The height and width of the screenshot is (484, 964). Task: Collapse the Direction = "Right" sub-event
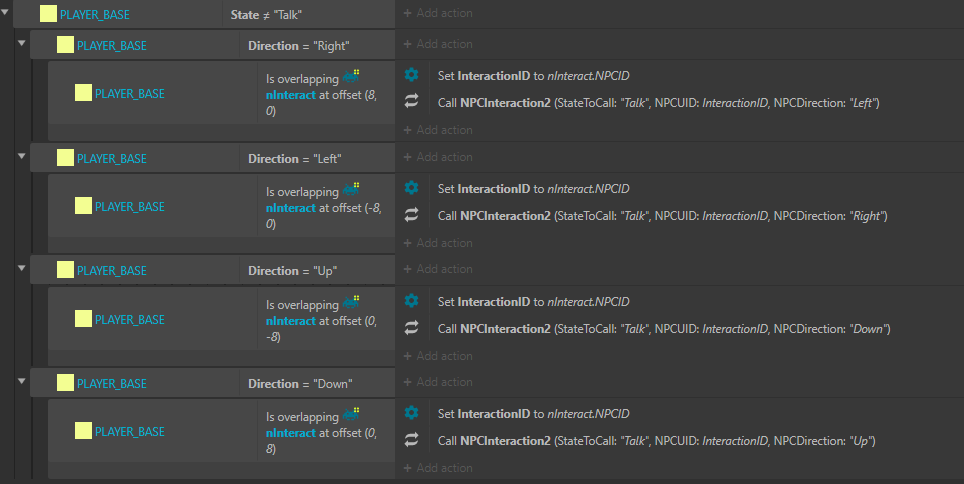[22, 43]
